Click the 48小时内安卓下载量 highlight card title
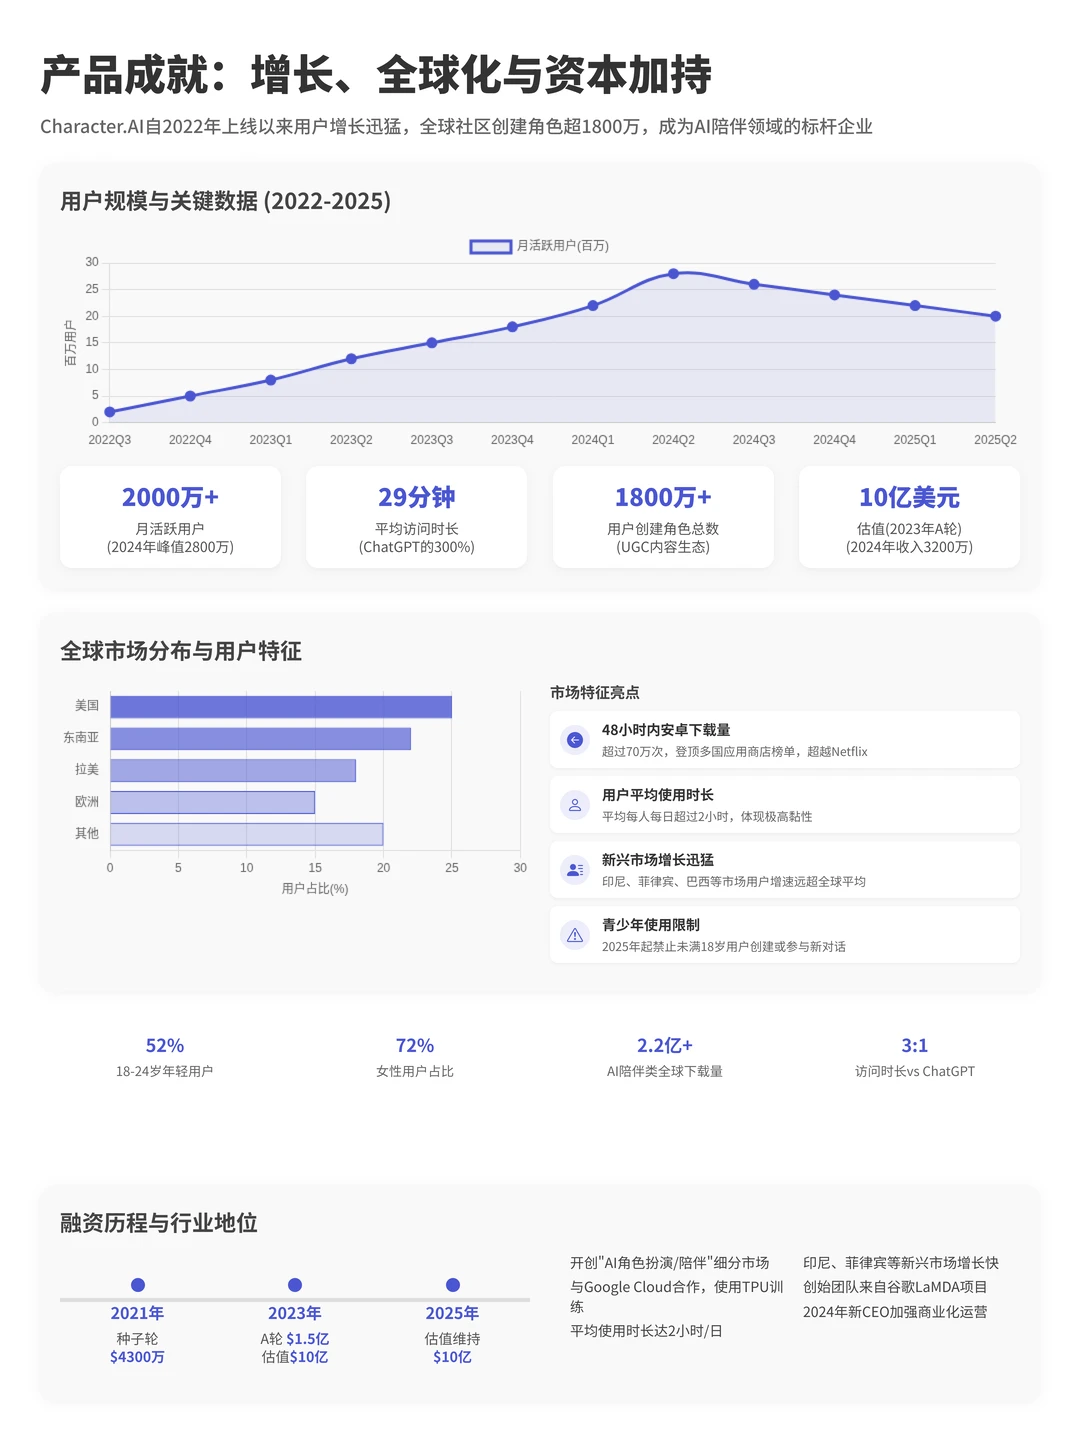This screenshot has width=1080, height=1440. [x=666, y=730]
